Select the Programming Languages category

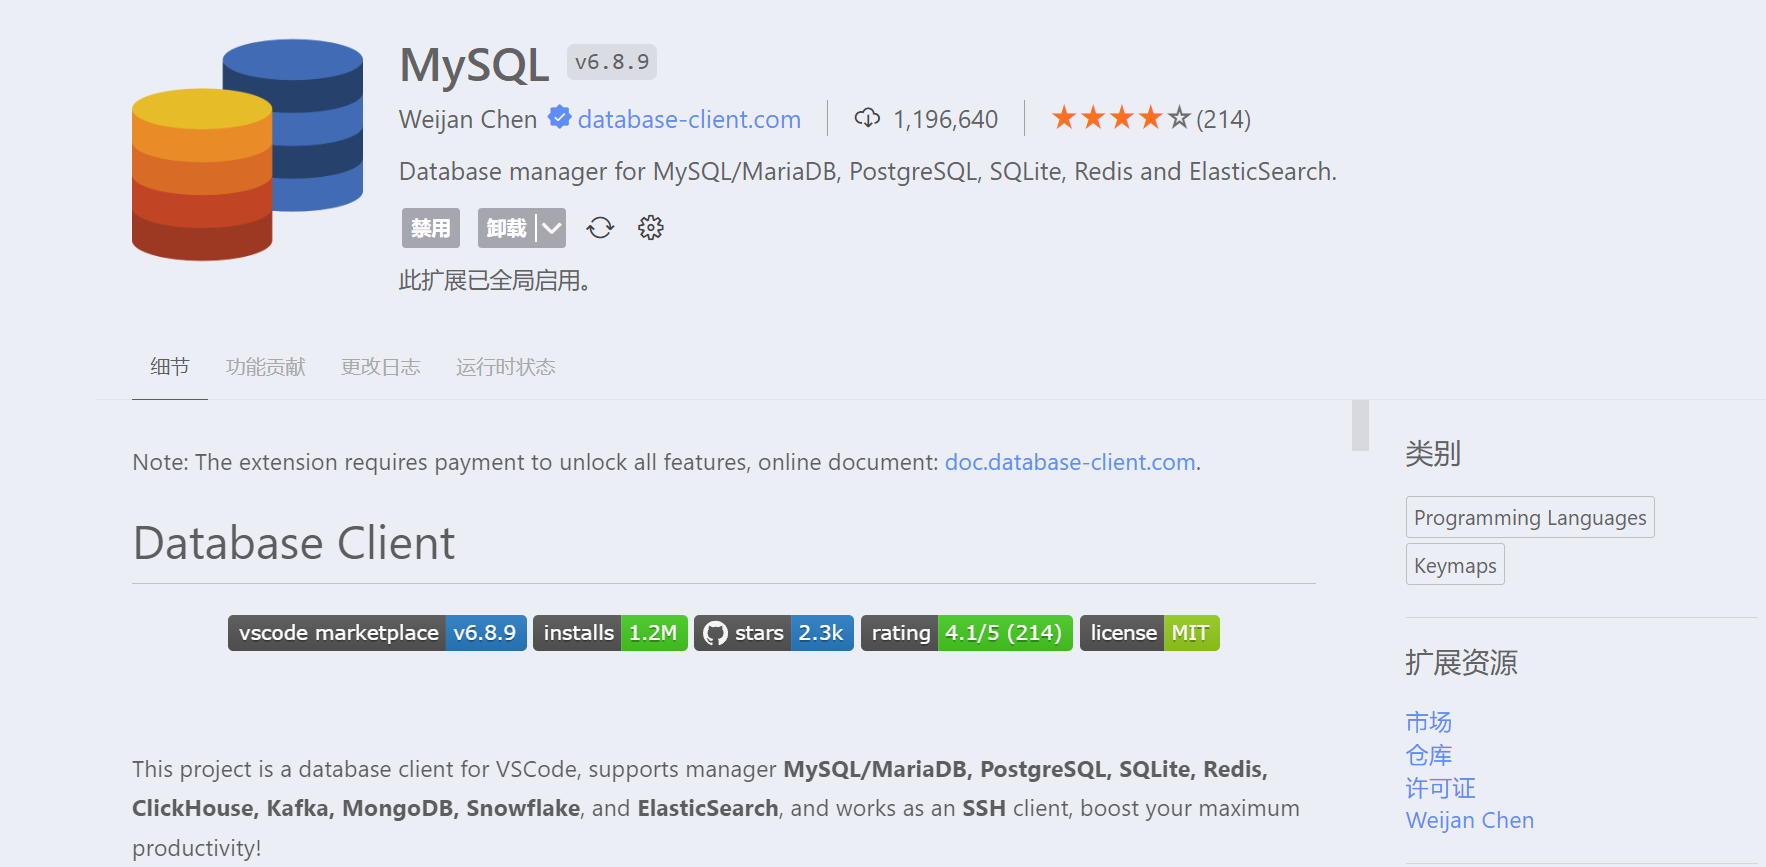1530,517
